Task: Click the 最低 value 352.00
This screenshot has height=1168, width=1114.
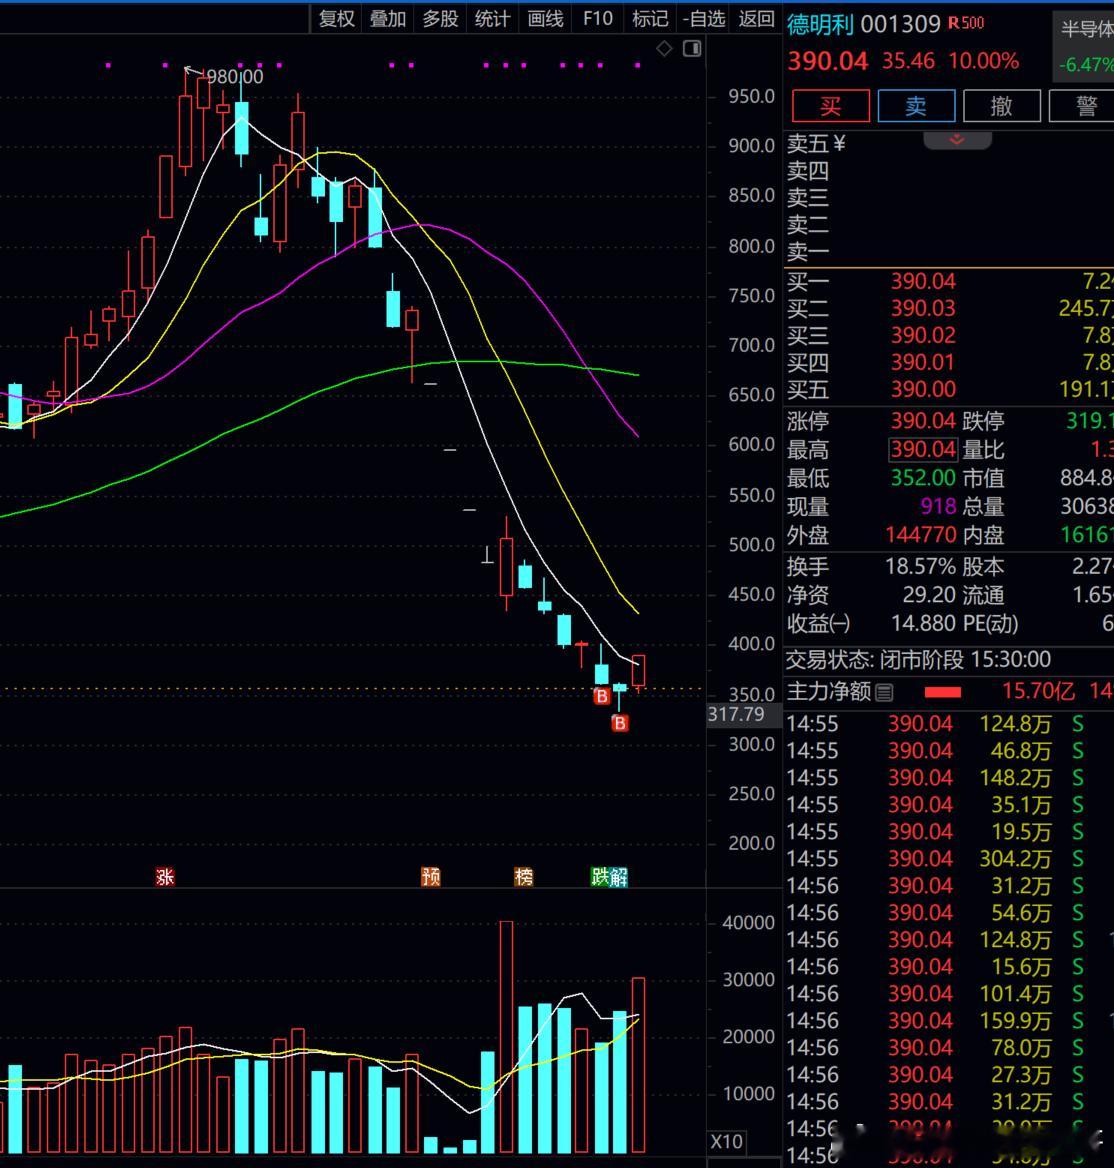Action: coord(923,477)
